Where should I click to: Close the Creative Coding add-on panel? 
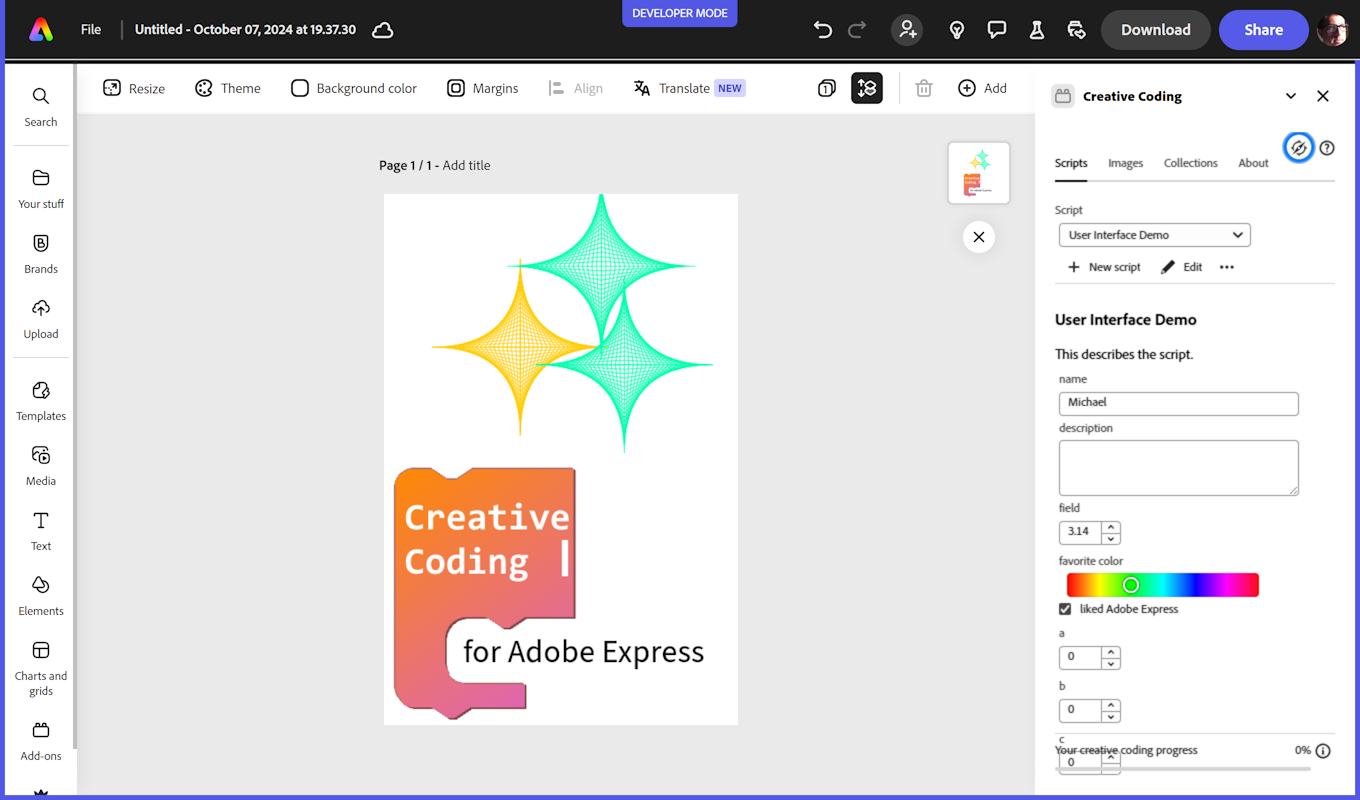coord(1323,96)
